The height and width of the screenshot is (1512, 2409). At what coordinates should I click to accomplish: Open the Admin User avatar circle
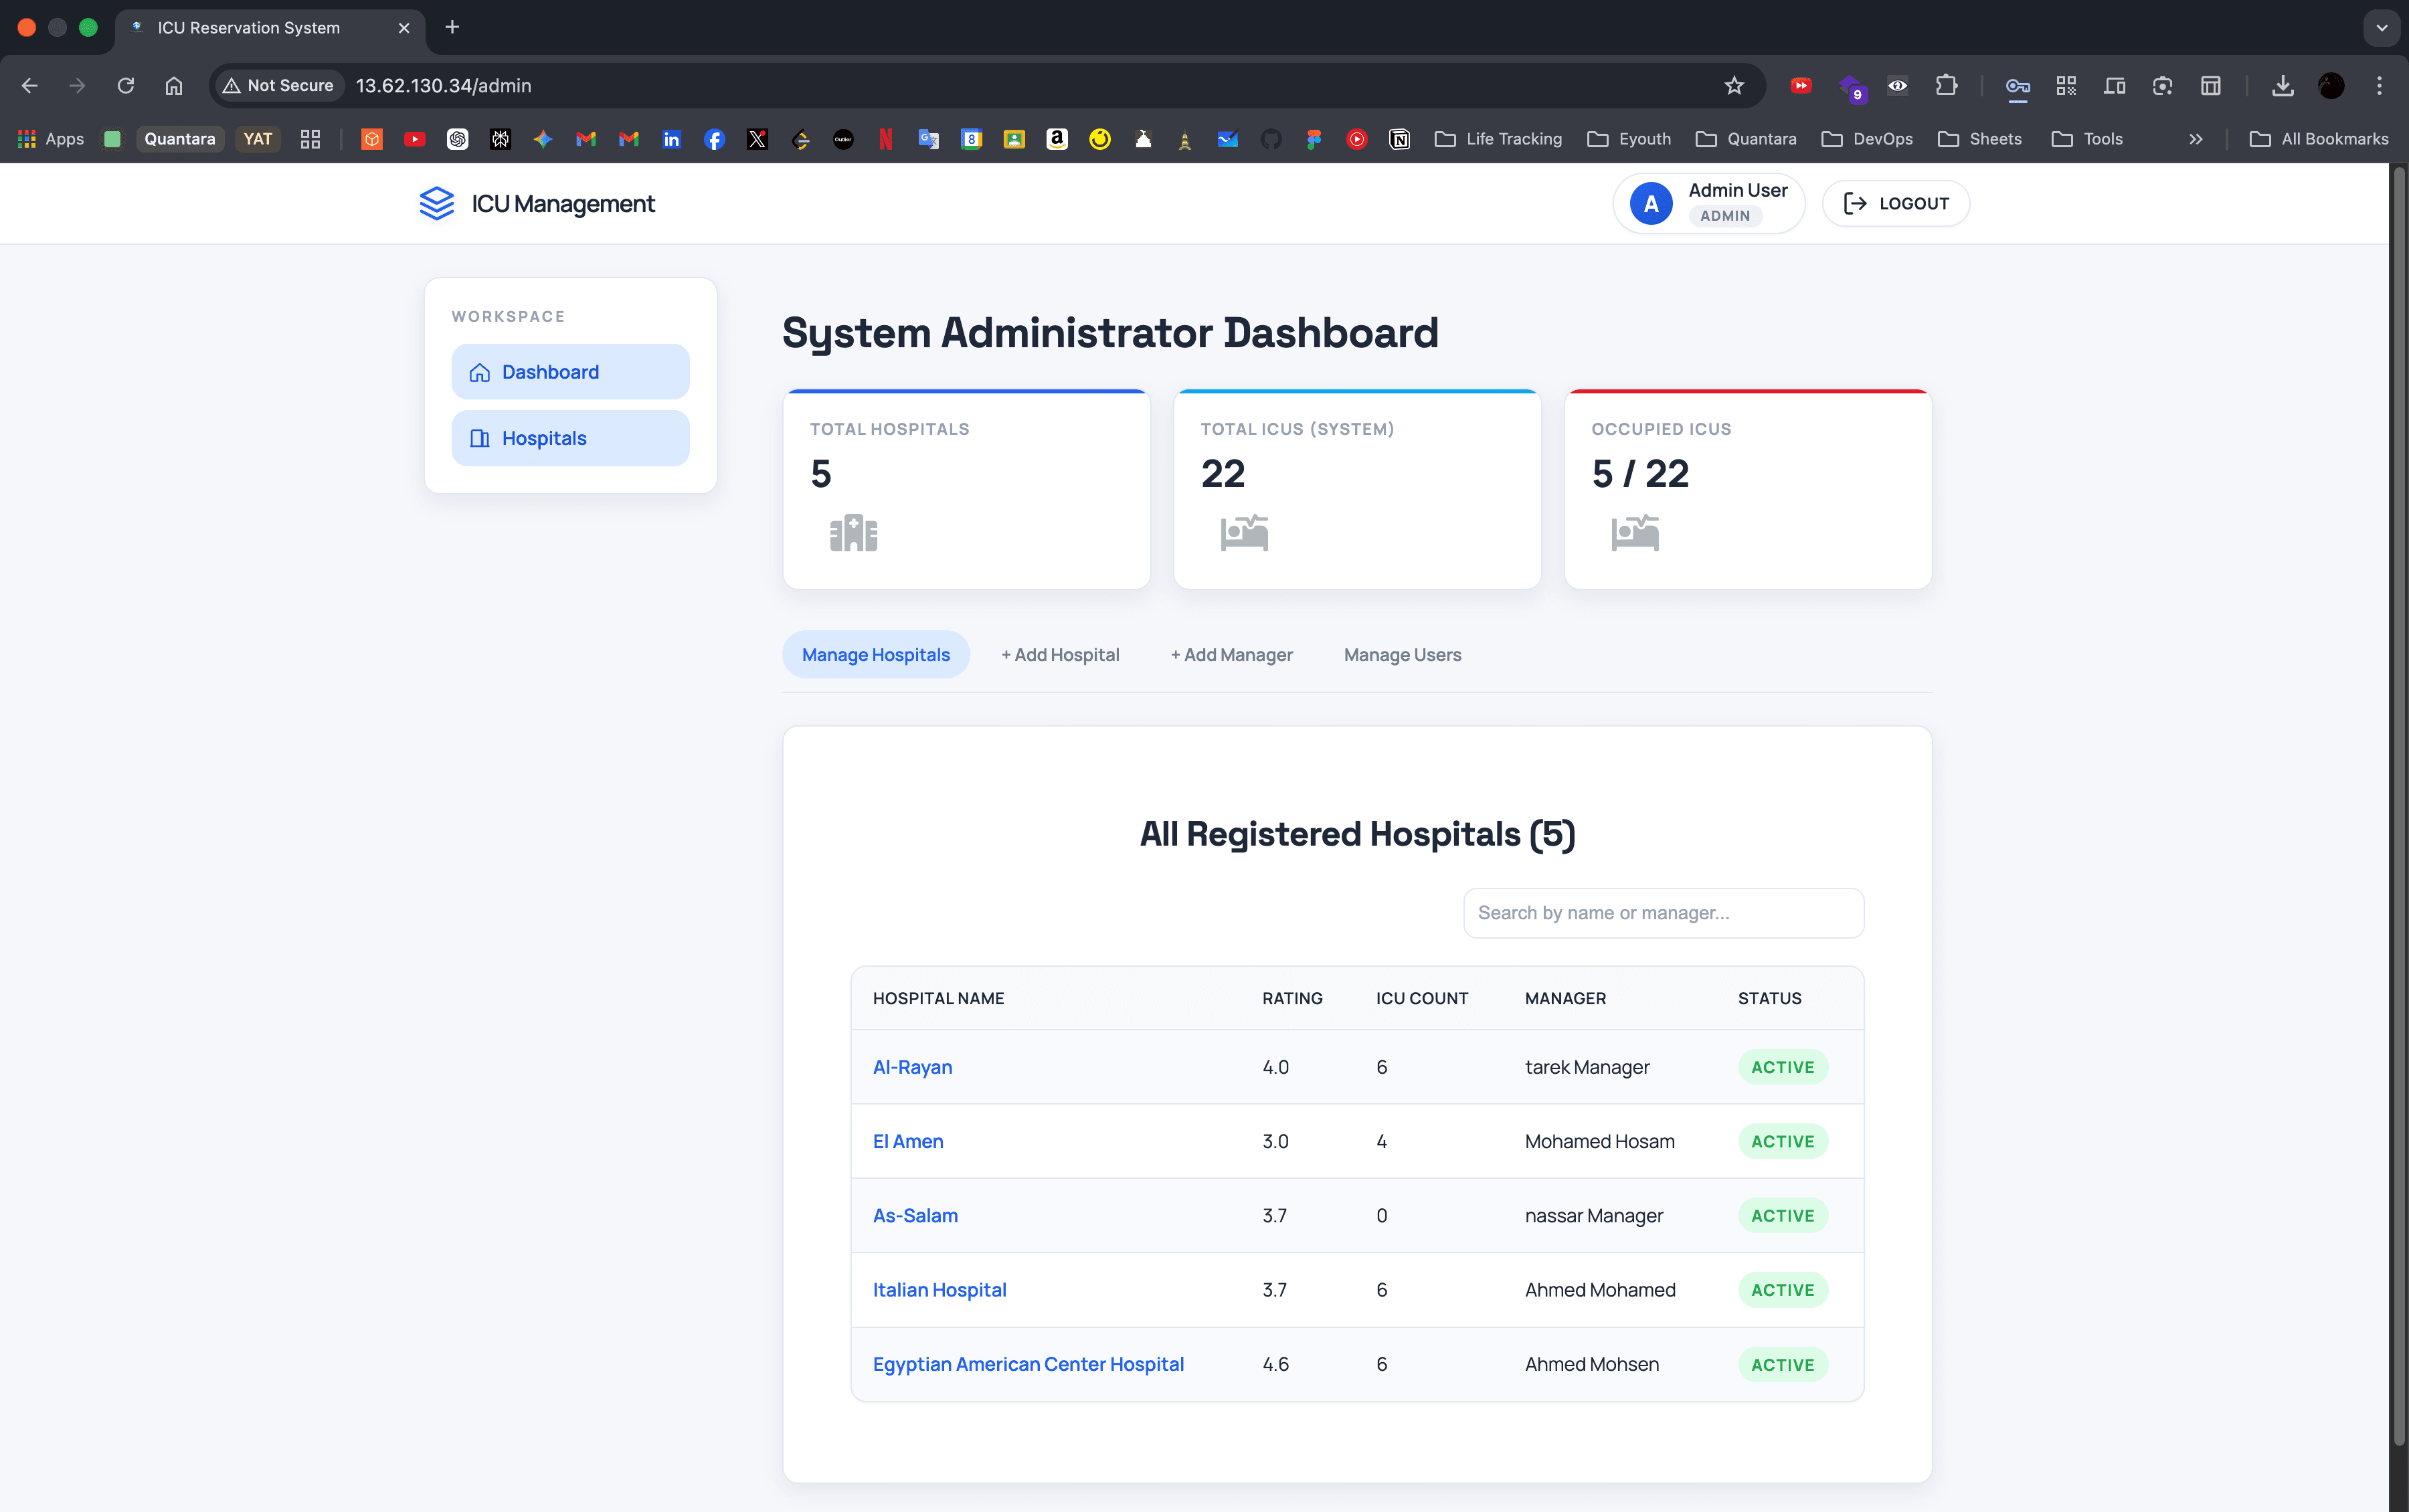pyautogui.click(x=1650, y=203)
